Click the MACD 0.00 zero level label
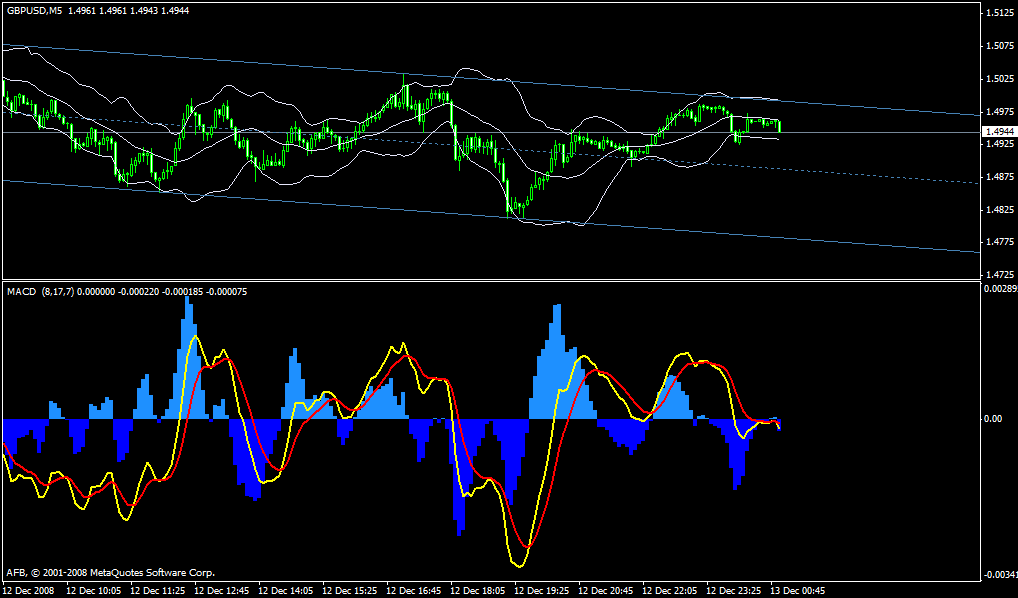The height and width of the screenshot is (598, 1018). point(993,419)
